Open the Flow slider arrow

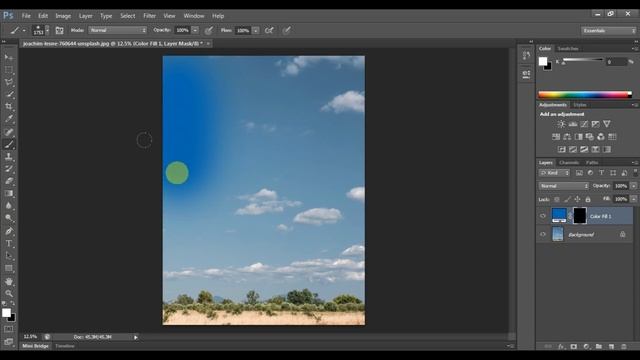pyautogui.click(x=256, y=30)
